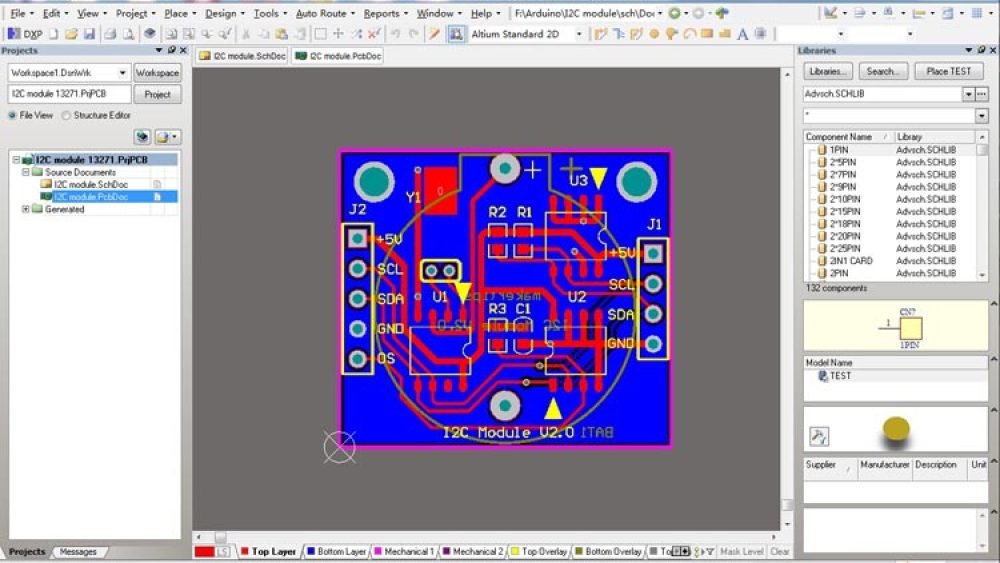Open the Advsch.SCHLIB library dropdown

point(968,94)
